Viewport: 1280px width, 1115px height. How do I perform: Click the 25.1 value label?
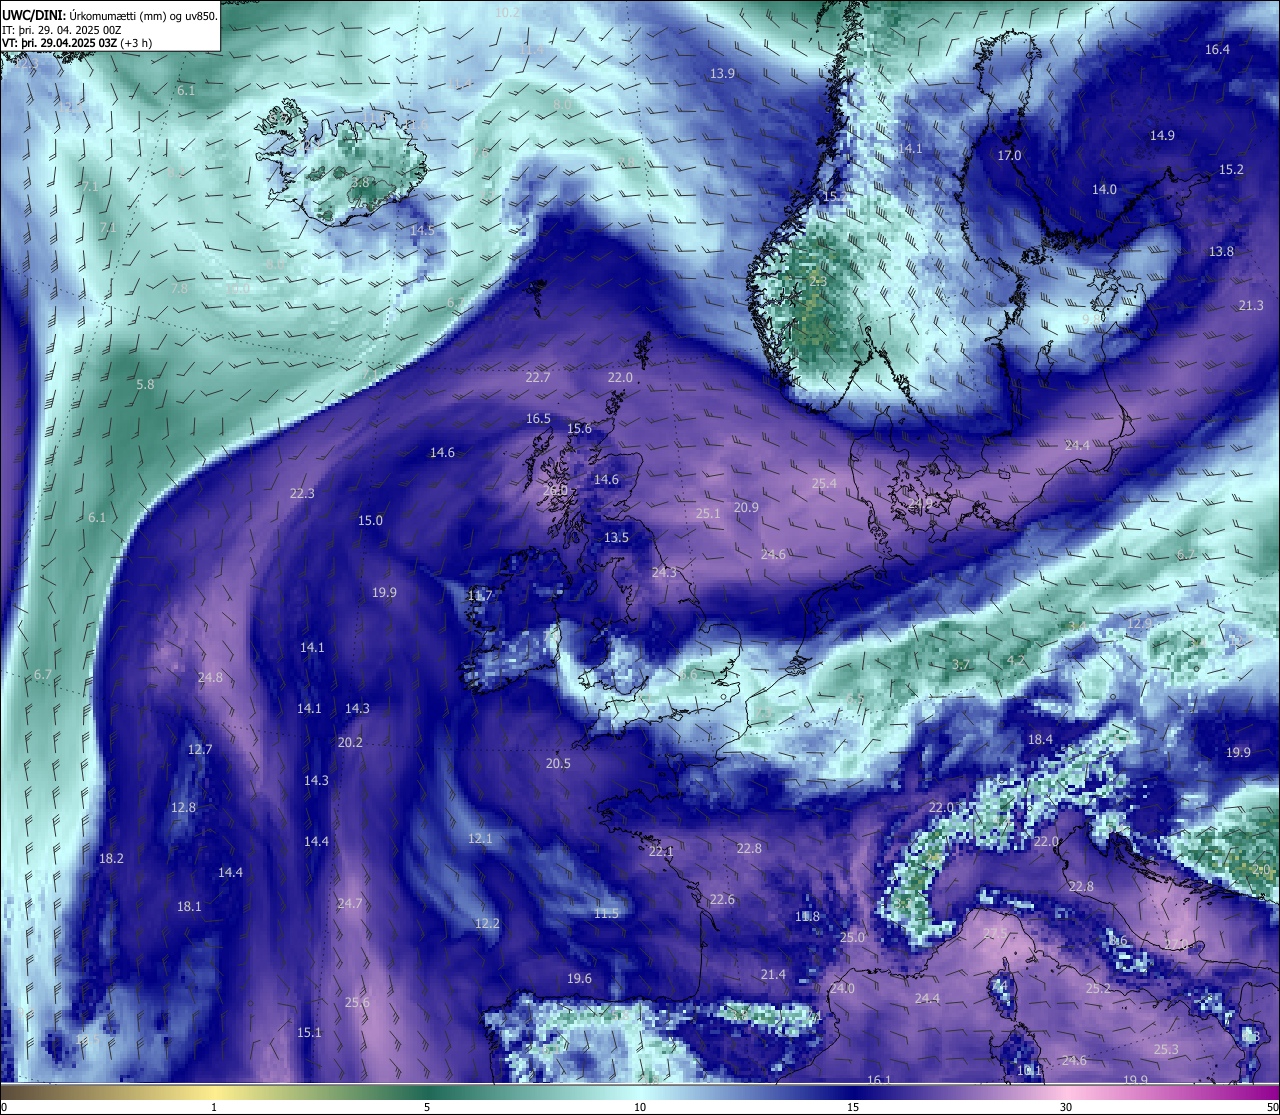click(707, 513)
